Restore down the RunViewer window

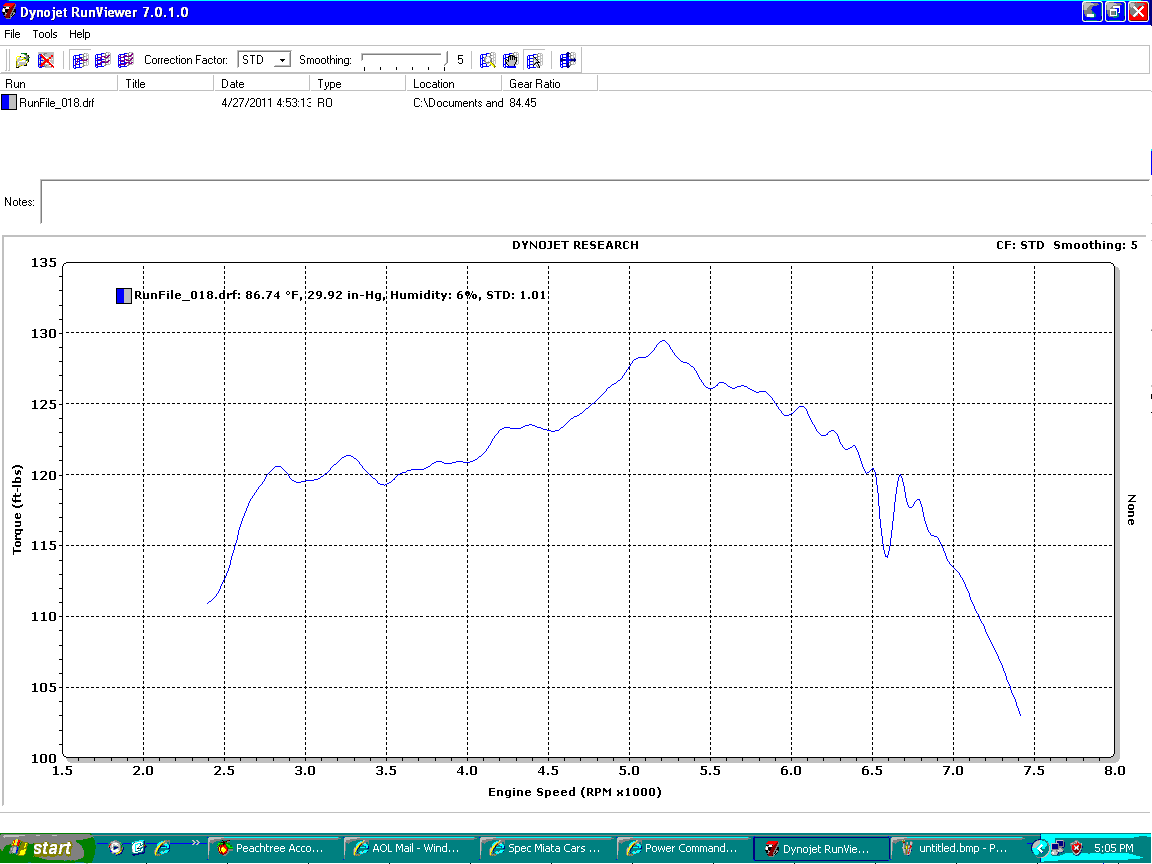[1115, 12]
